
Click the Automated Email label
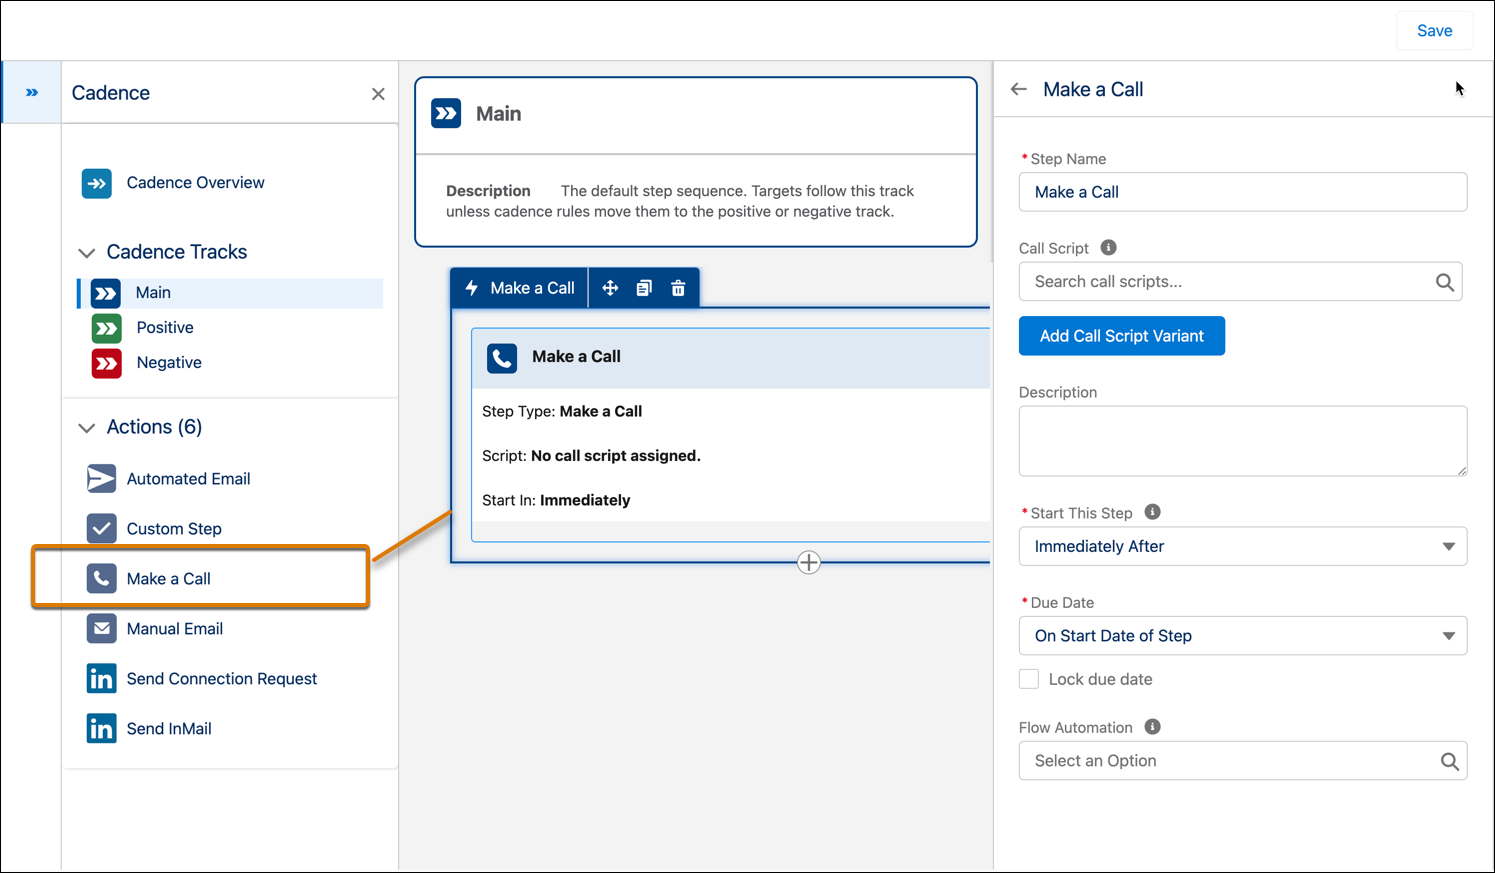tap(188, 479)
